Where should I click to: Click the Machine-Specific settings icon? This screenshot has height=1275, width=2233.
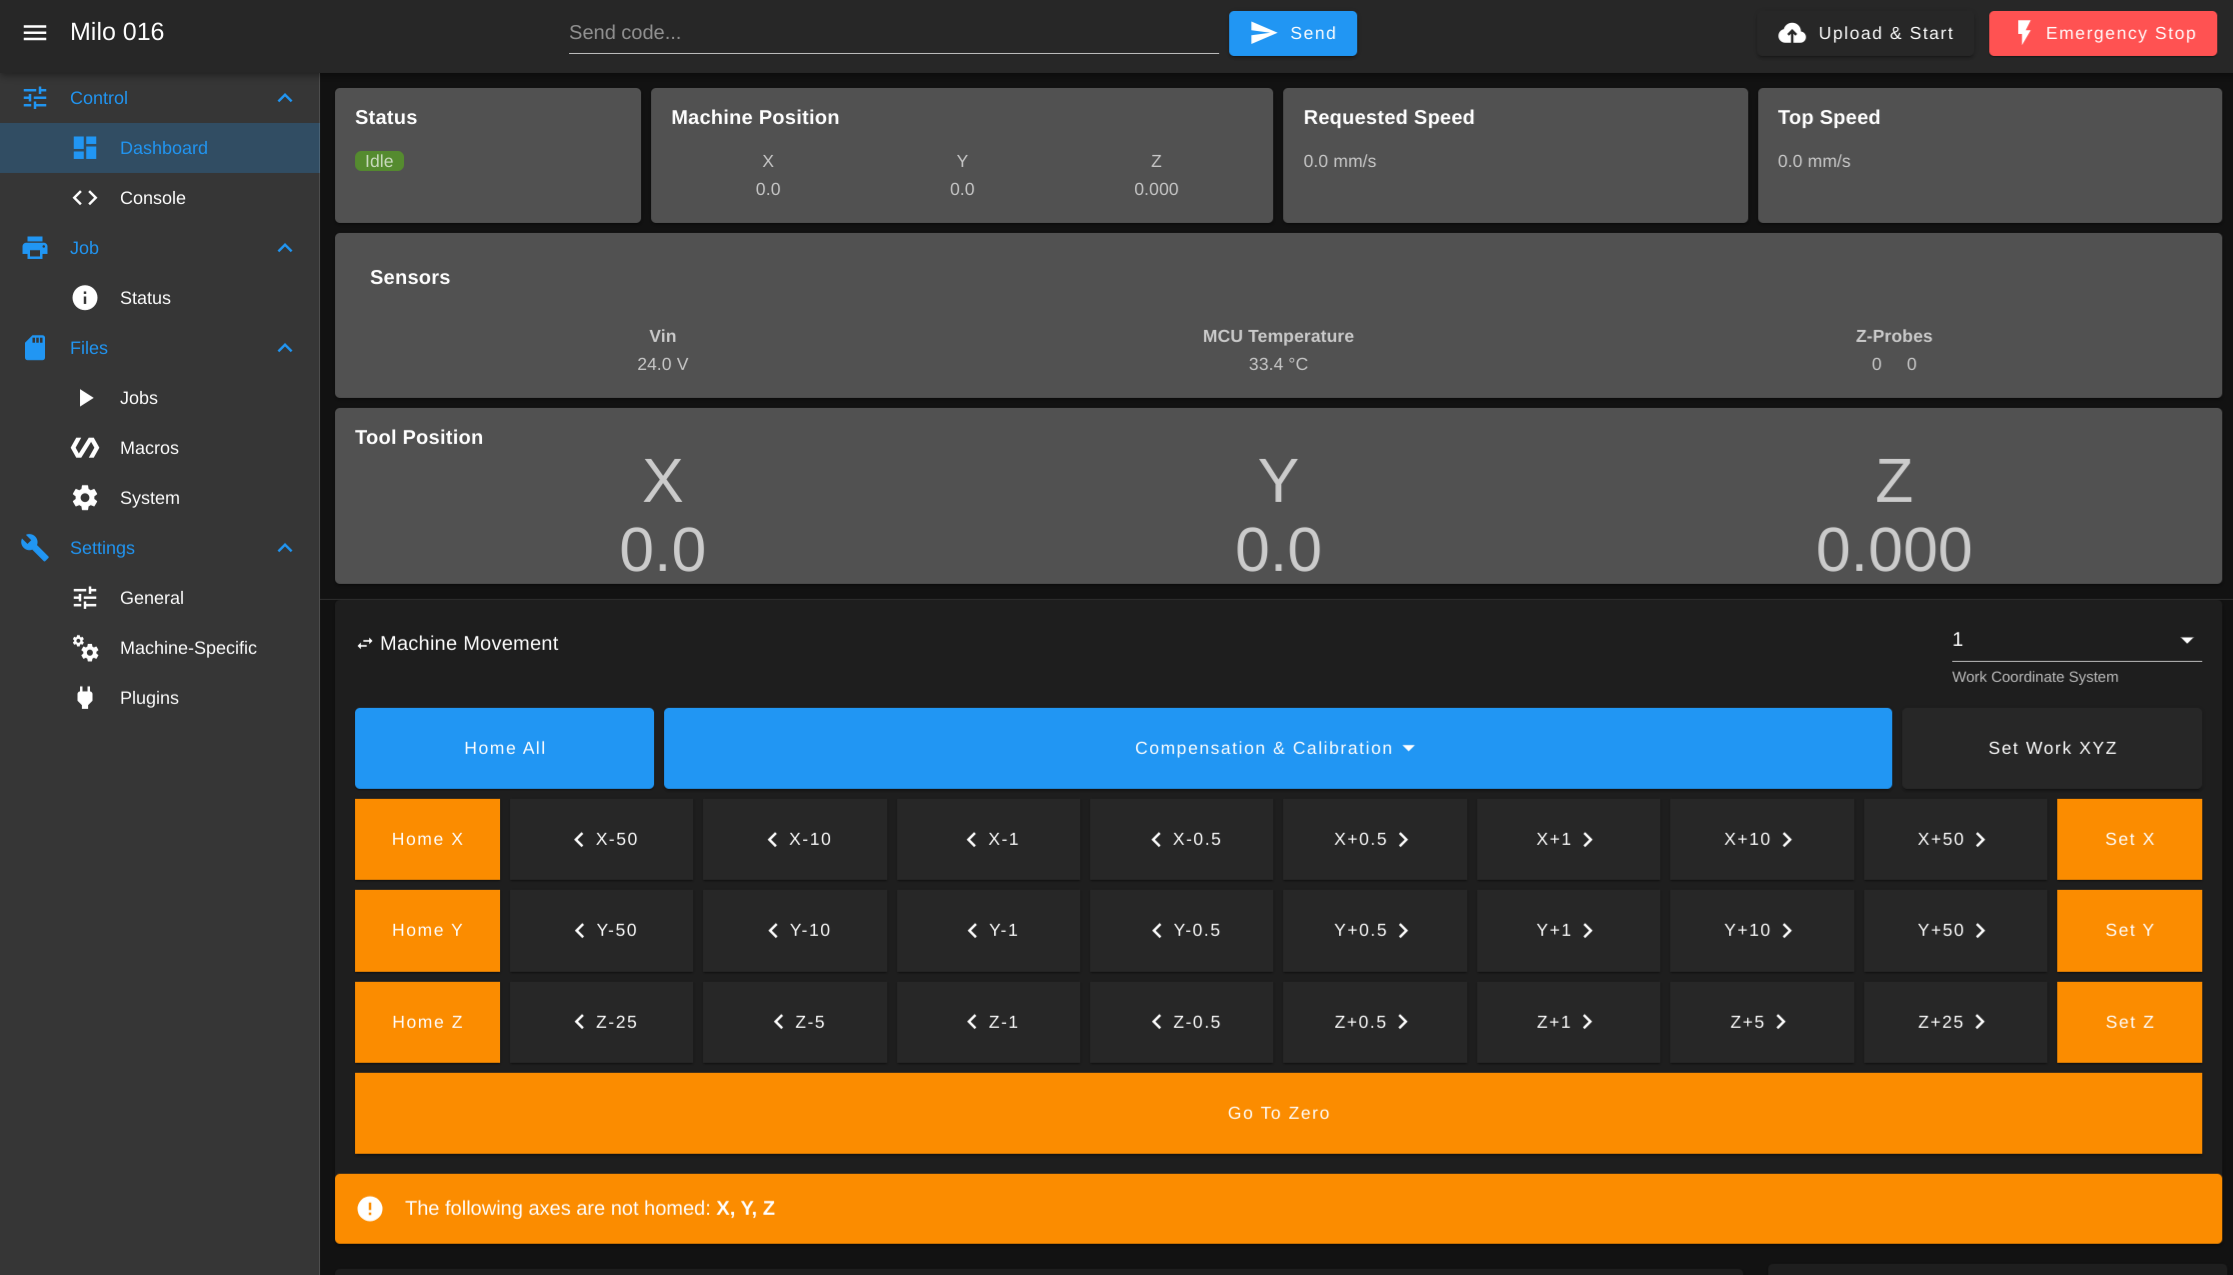83,647
